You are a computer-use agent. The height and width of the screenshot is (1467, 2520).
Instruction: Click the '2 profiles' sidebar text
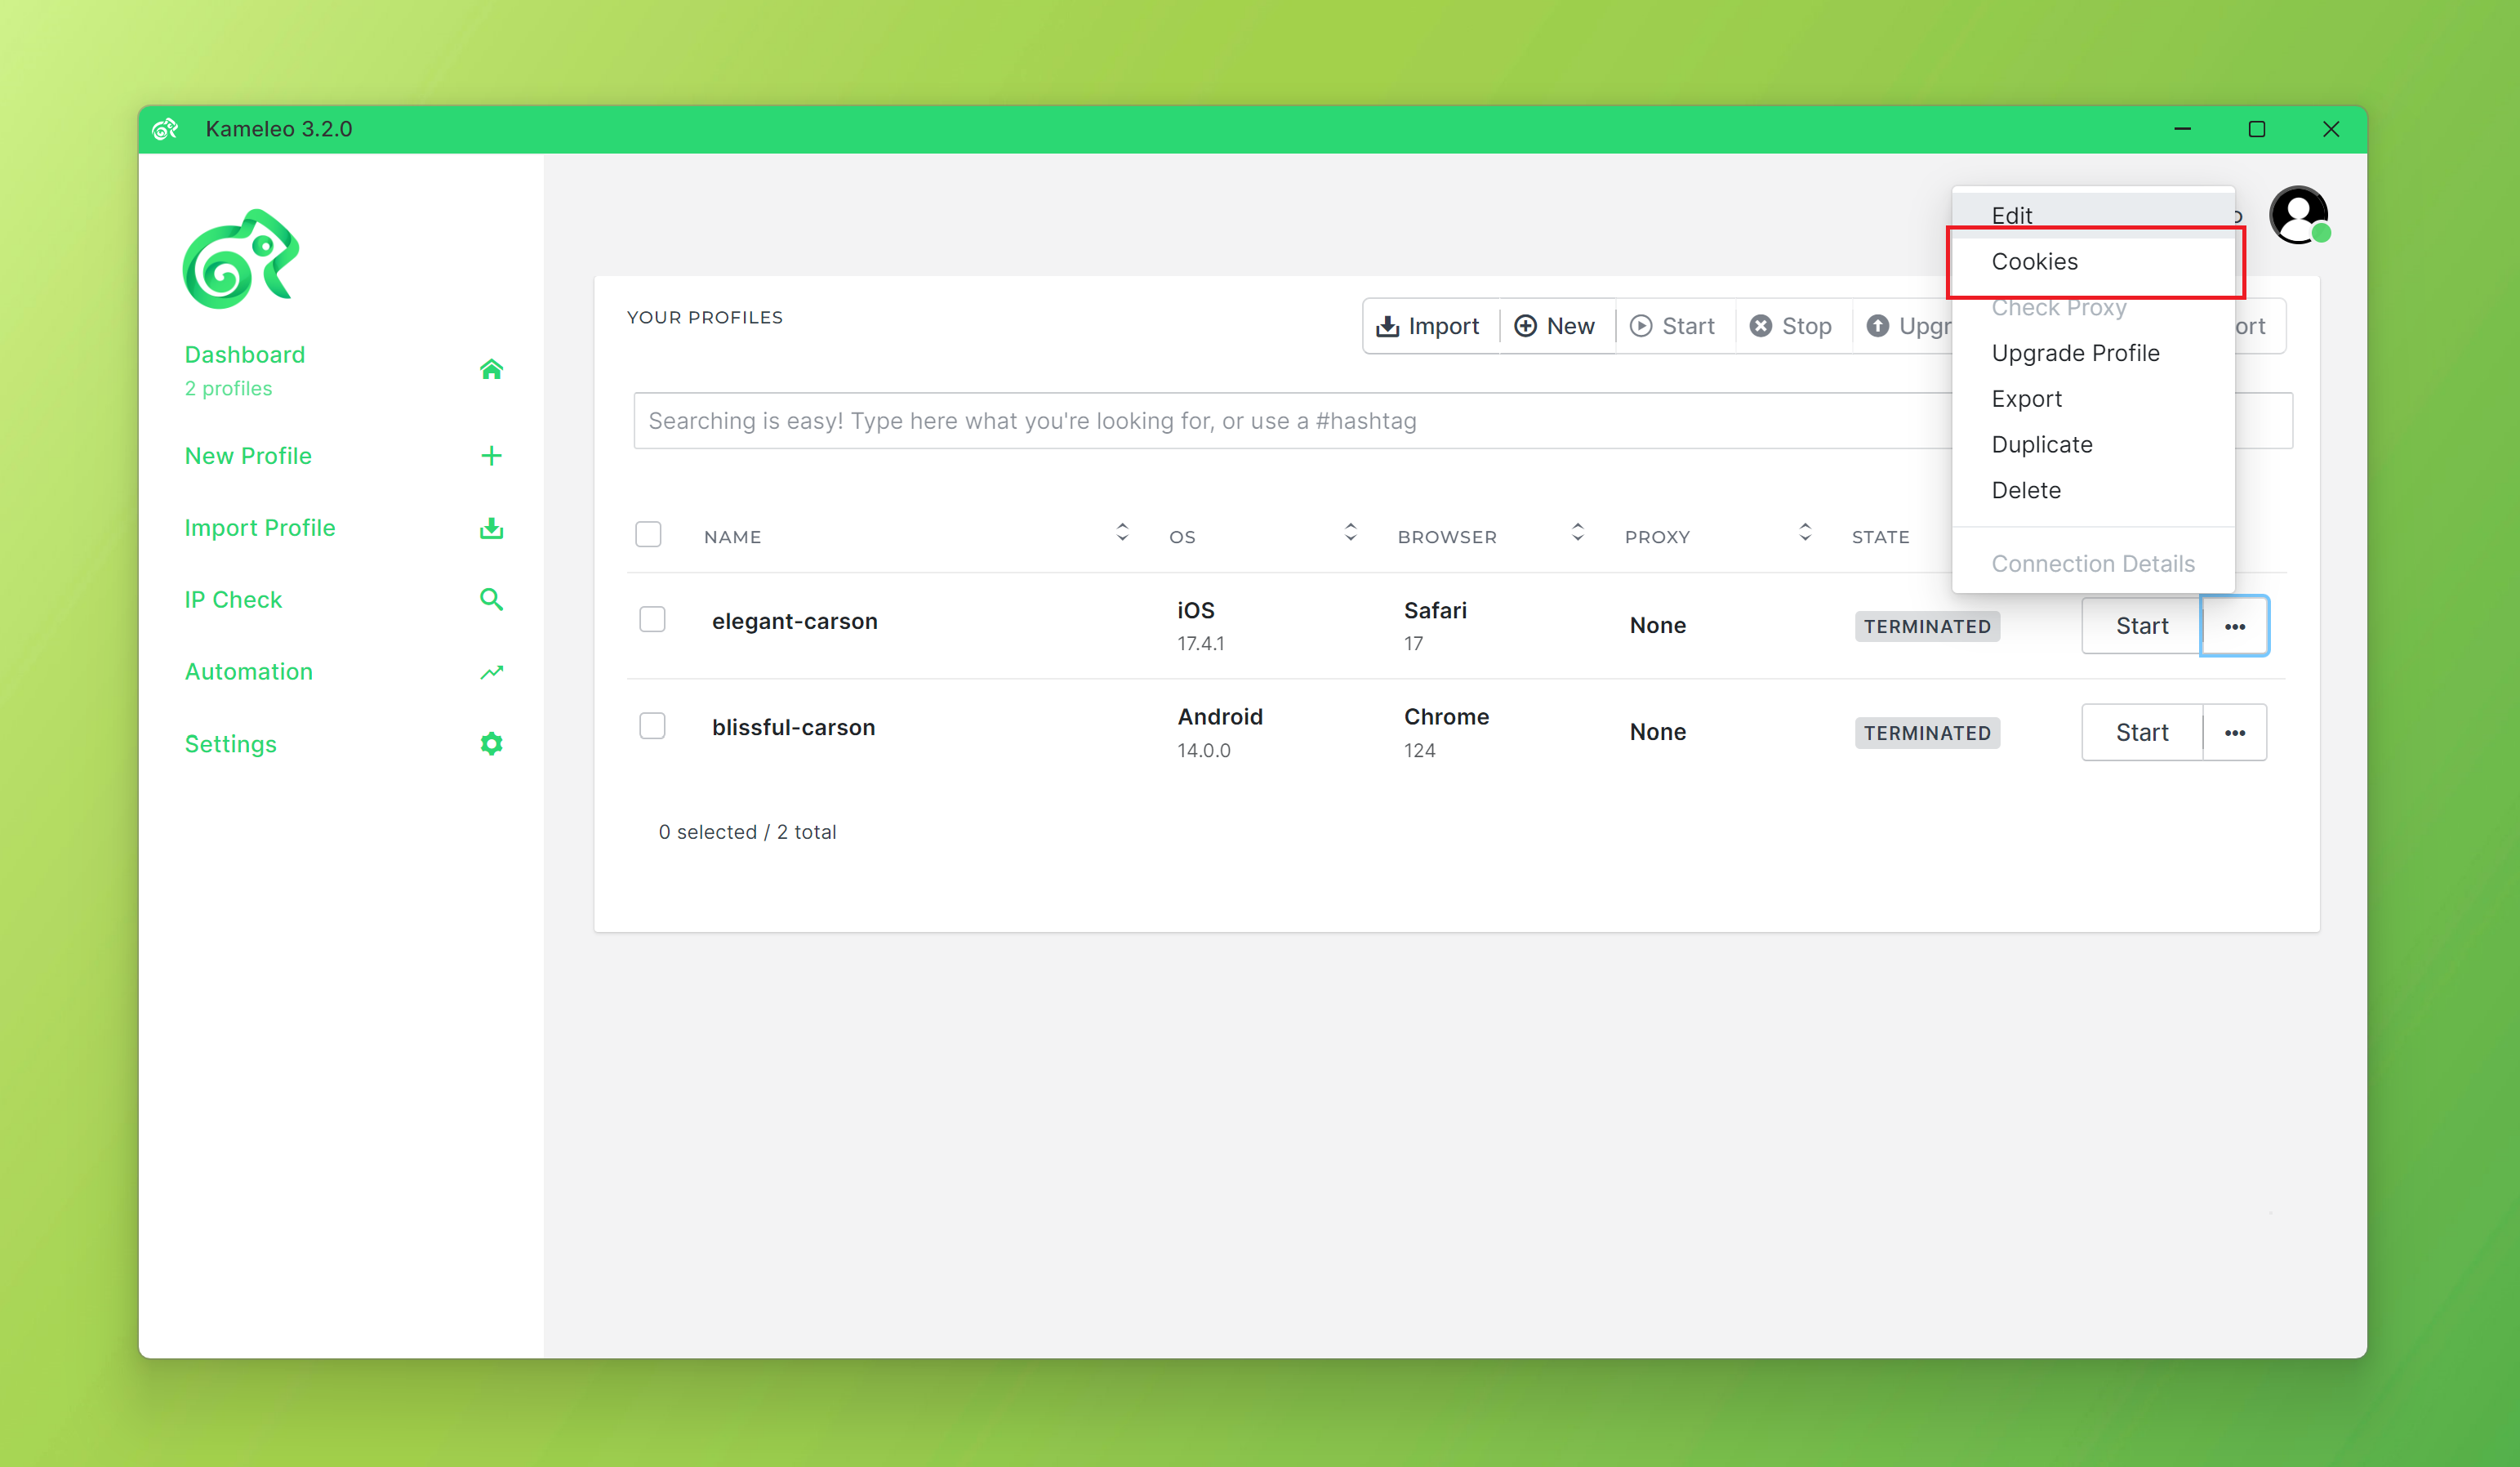click(x=228, y=389)
